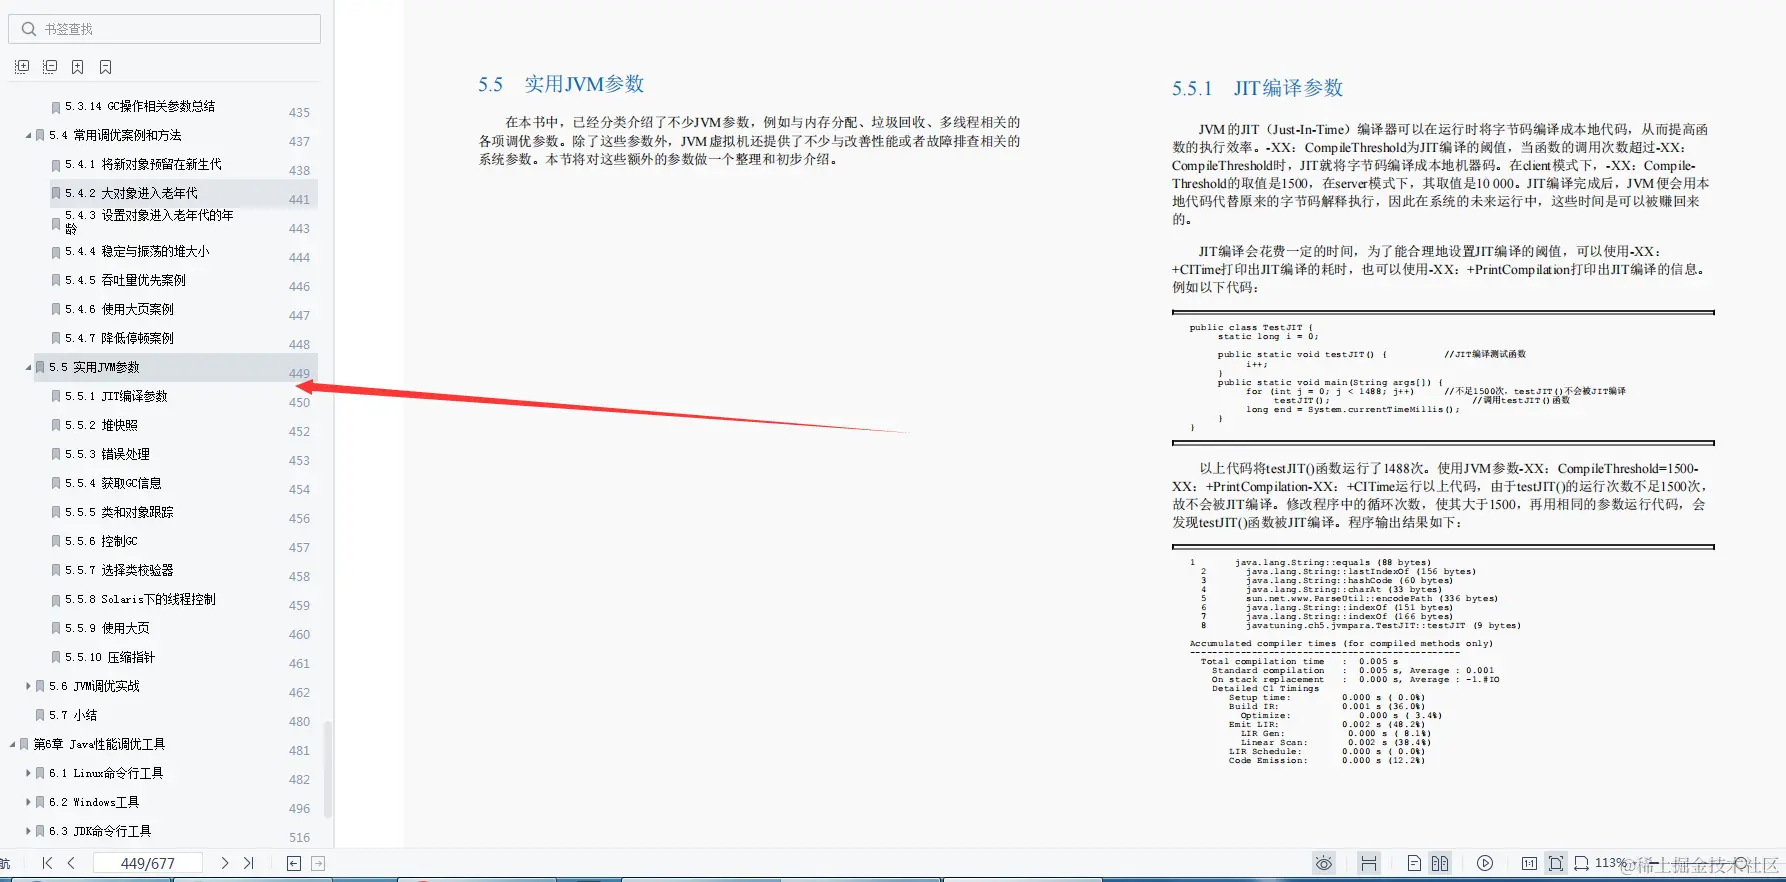Click the delete bookmark icon
The width and height of the screenshot is (1786, 882).
[105, 67]
